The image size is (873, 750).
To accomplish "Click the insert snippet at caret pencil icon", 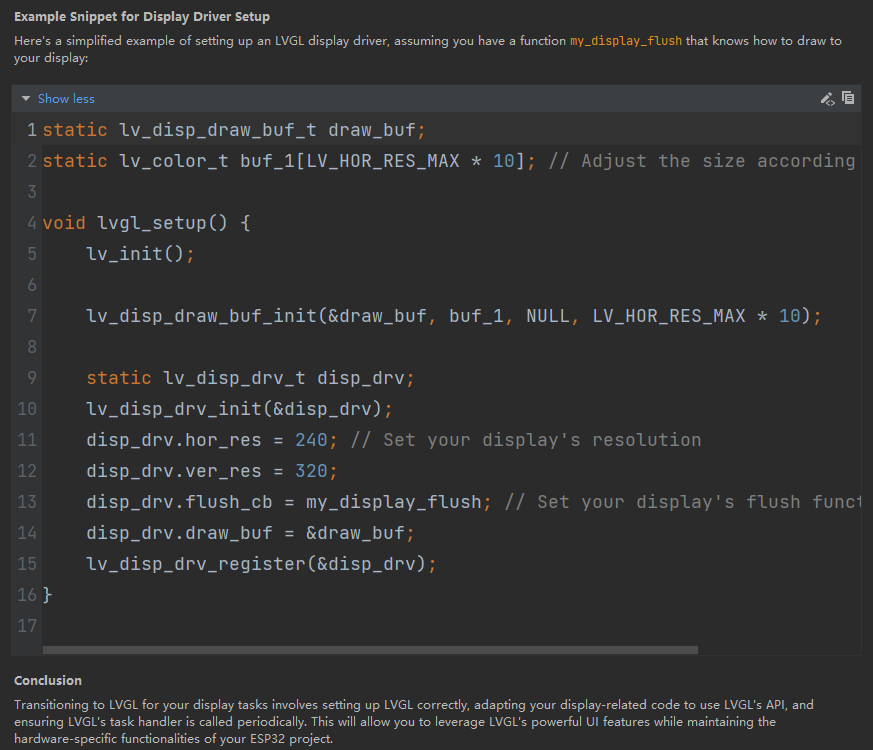I will 826,98.
